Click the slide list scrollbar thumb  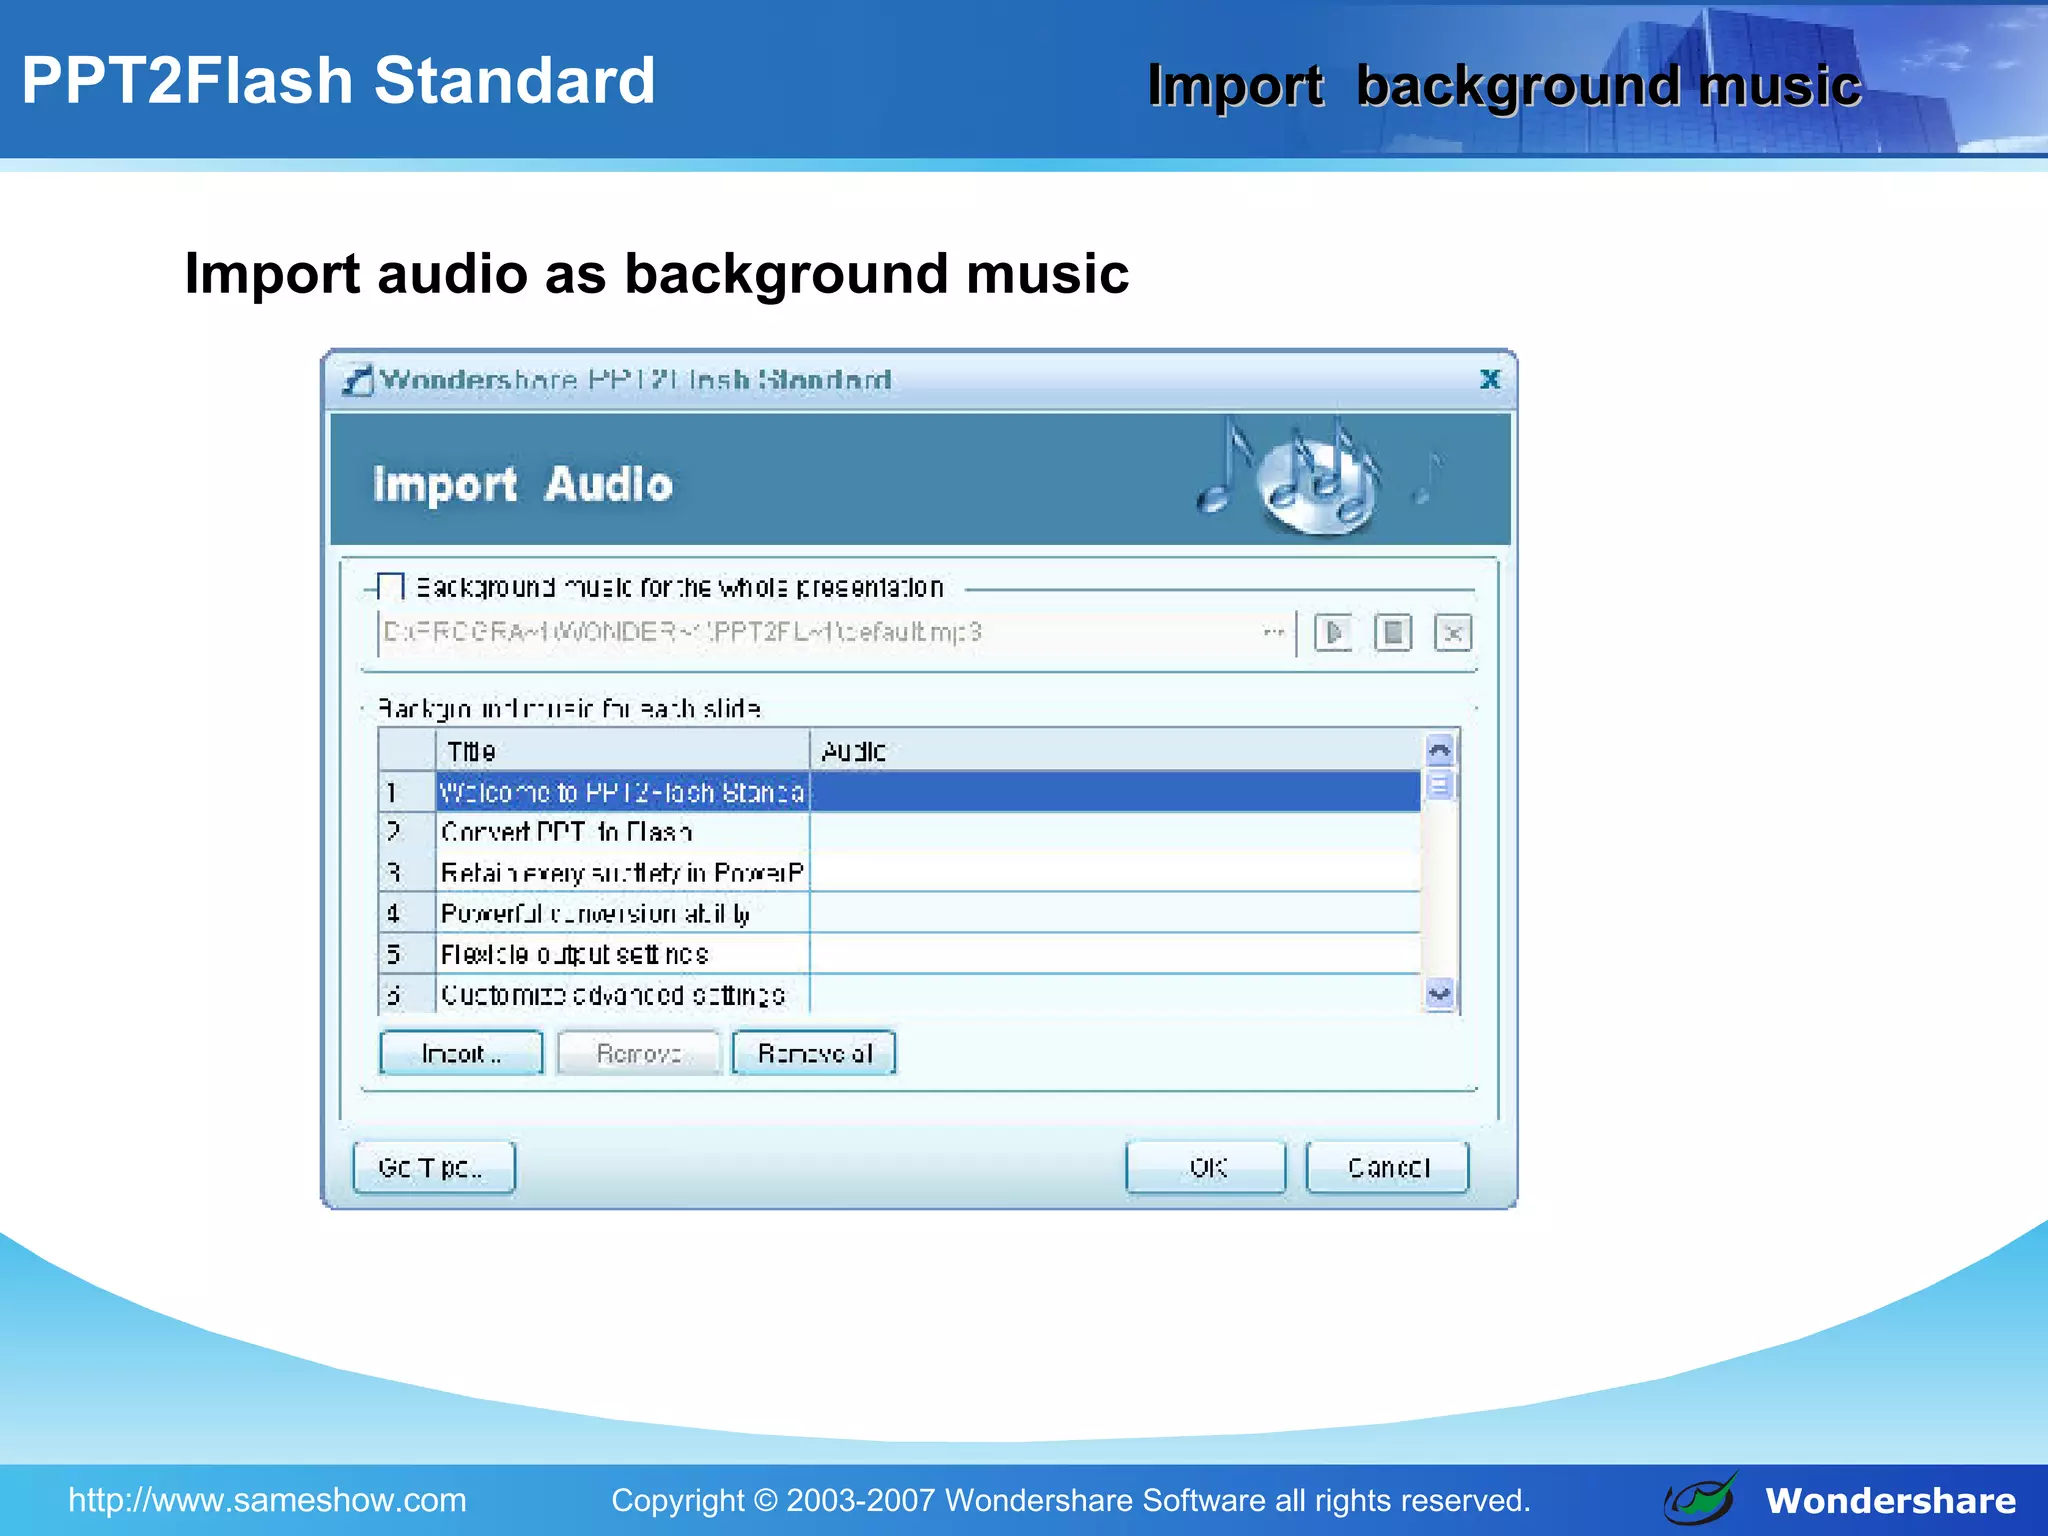coord(1439,786)
